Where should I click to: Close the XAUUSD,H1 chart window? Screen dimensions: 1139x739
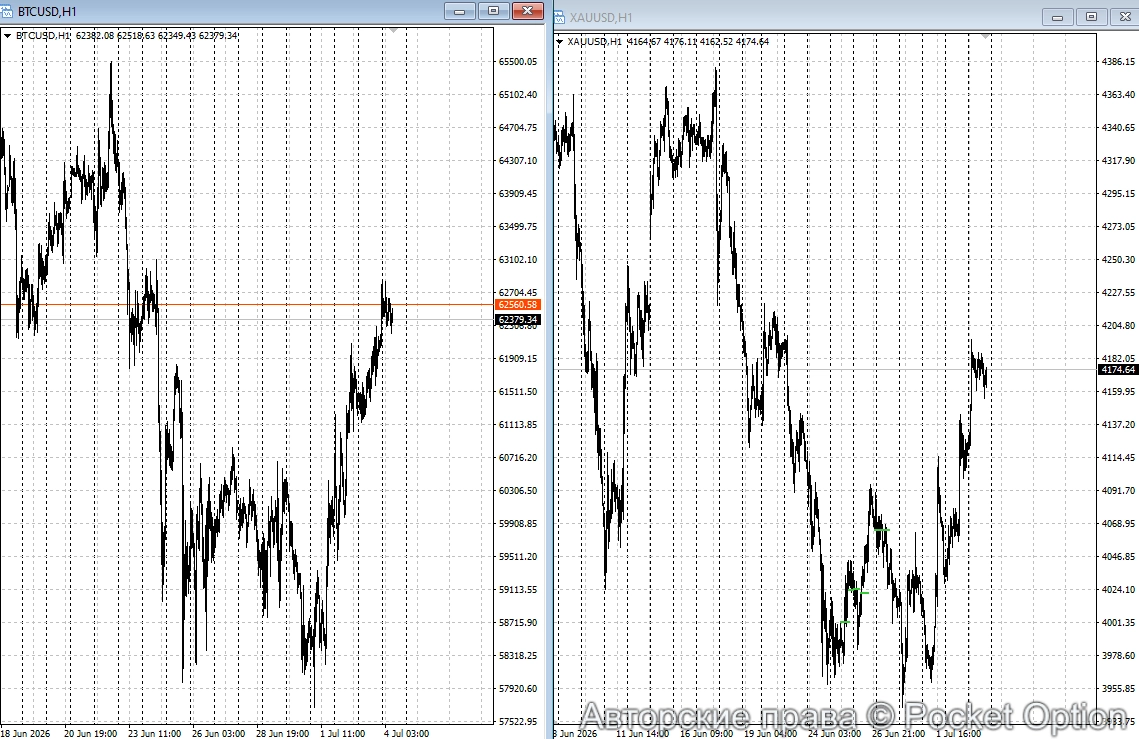pos(1125,17)
